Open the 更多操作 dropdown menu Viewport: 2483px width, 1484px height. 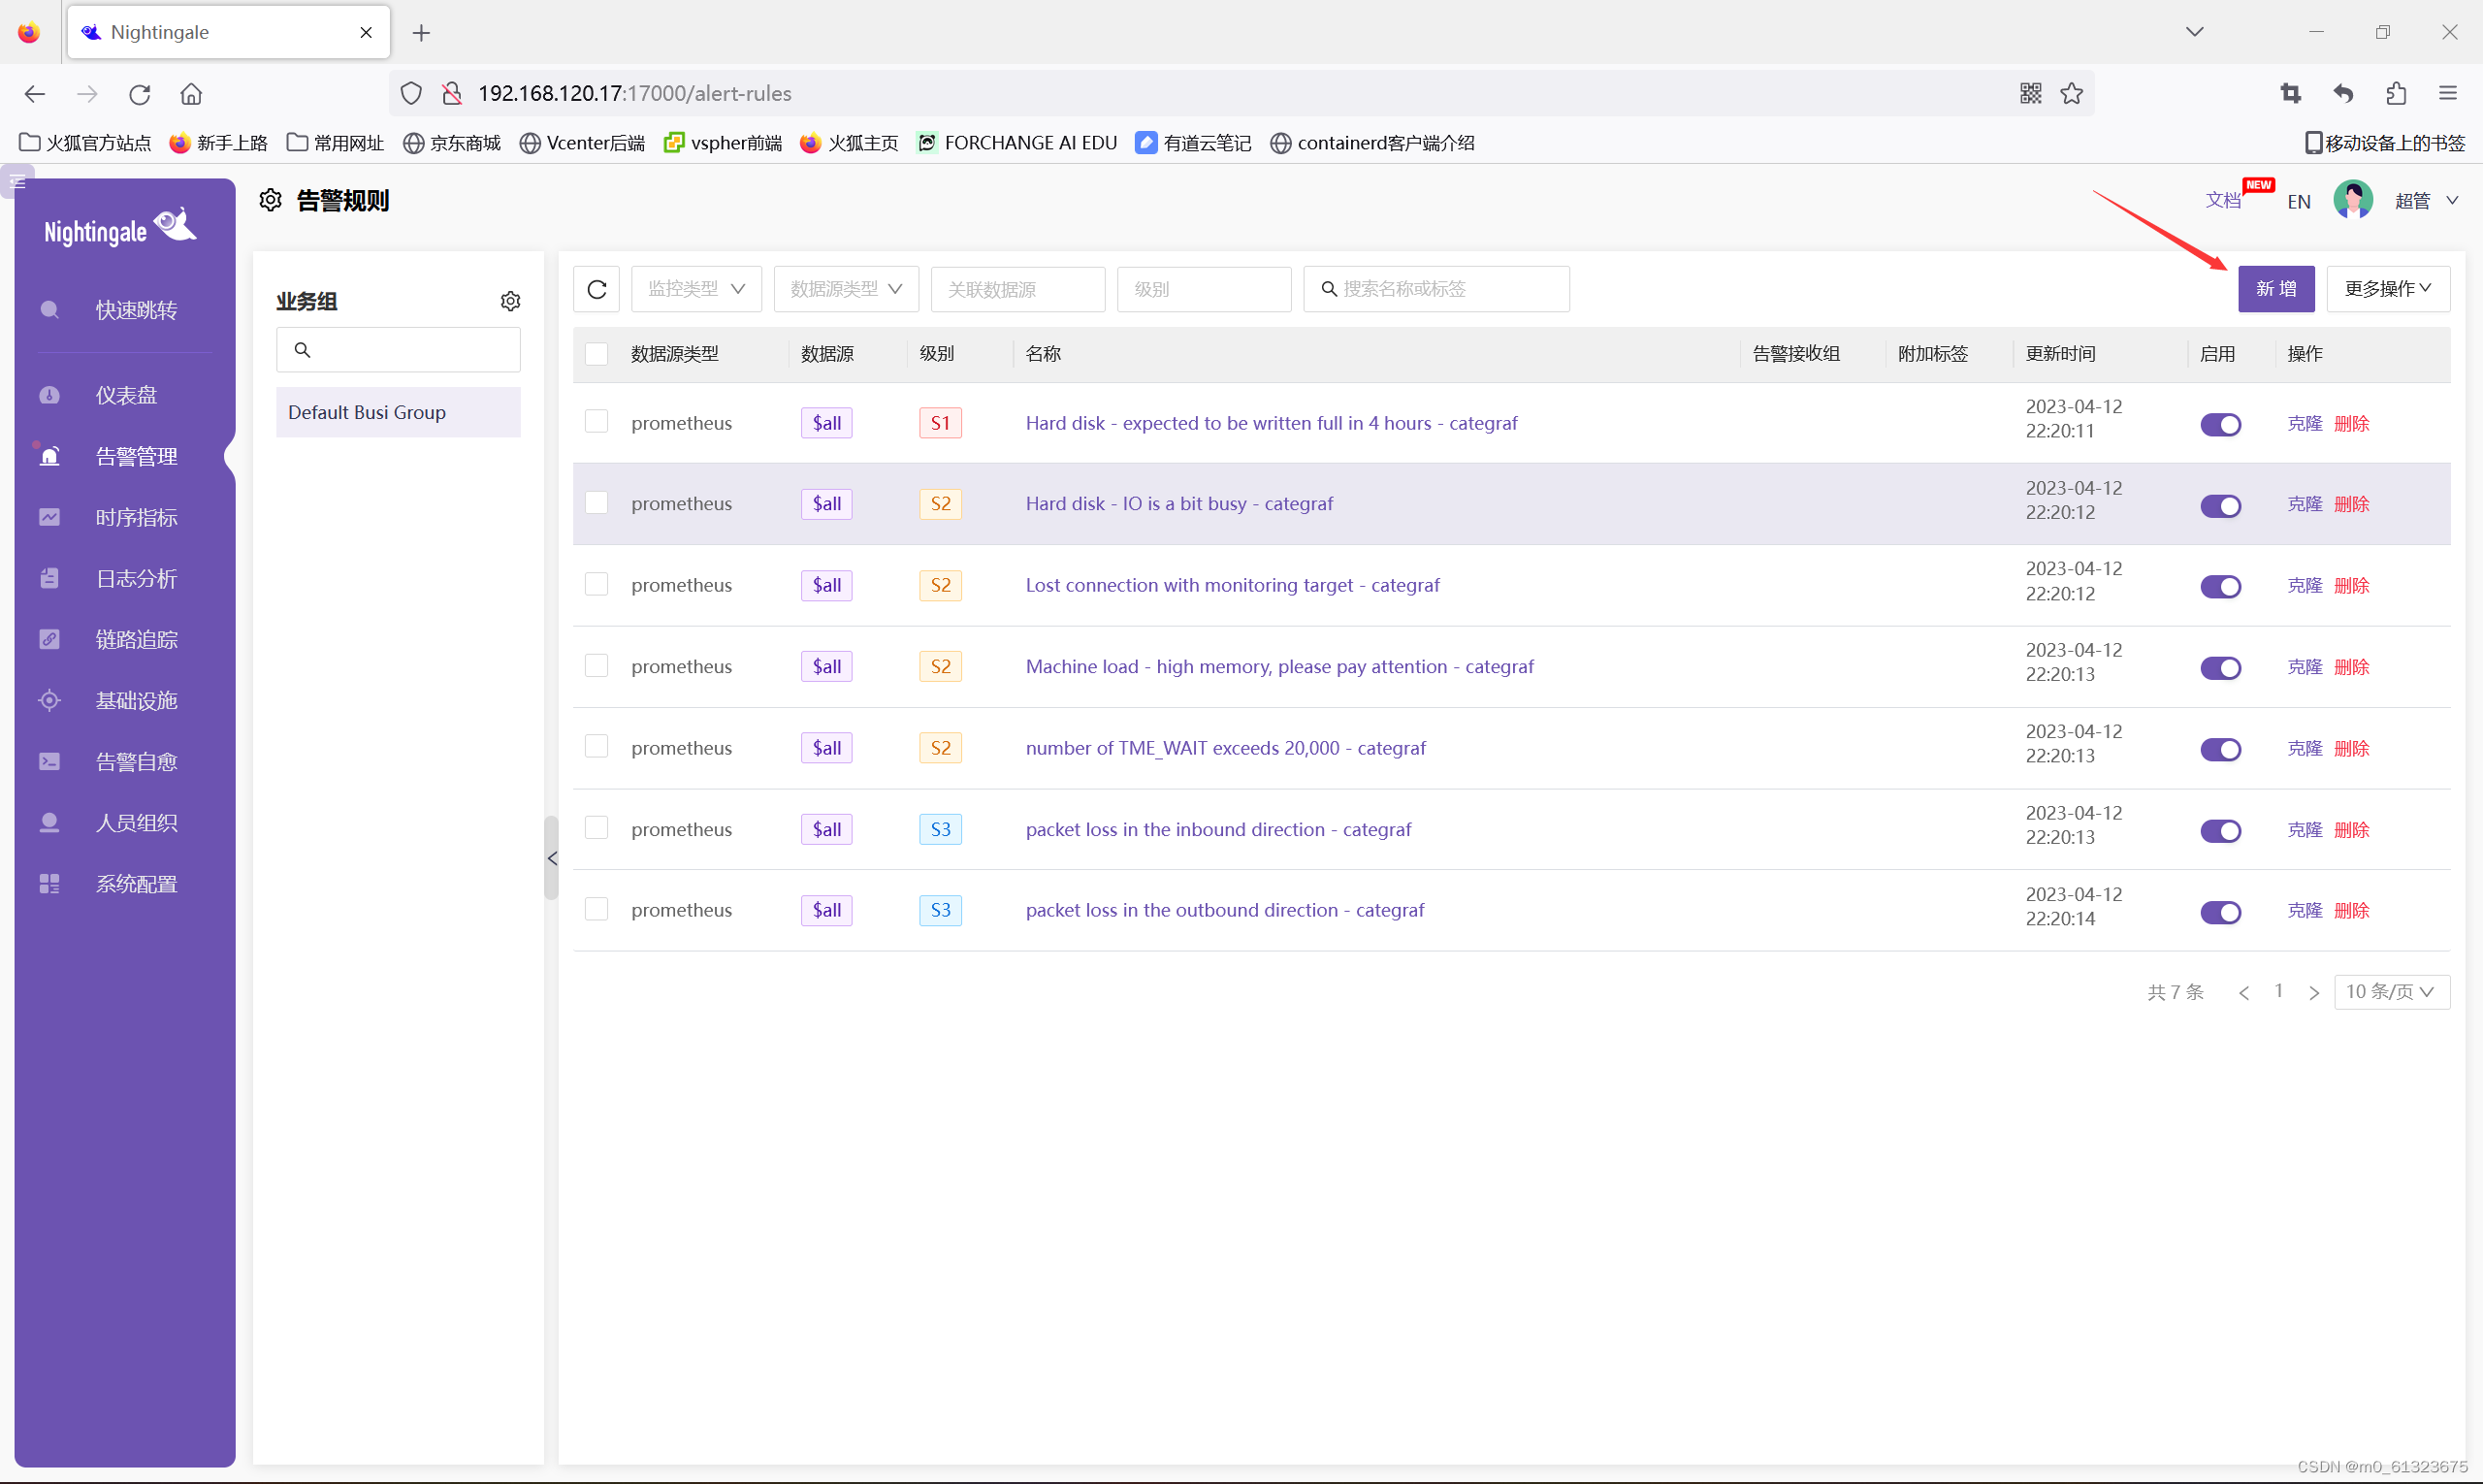tap(2387, 289)
